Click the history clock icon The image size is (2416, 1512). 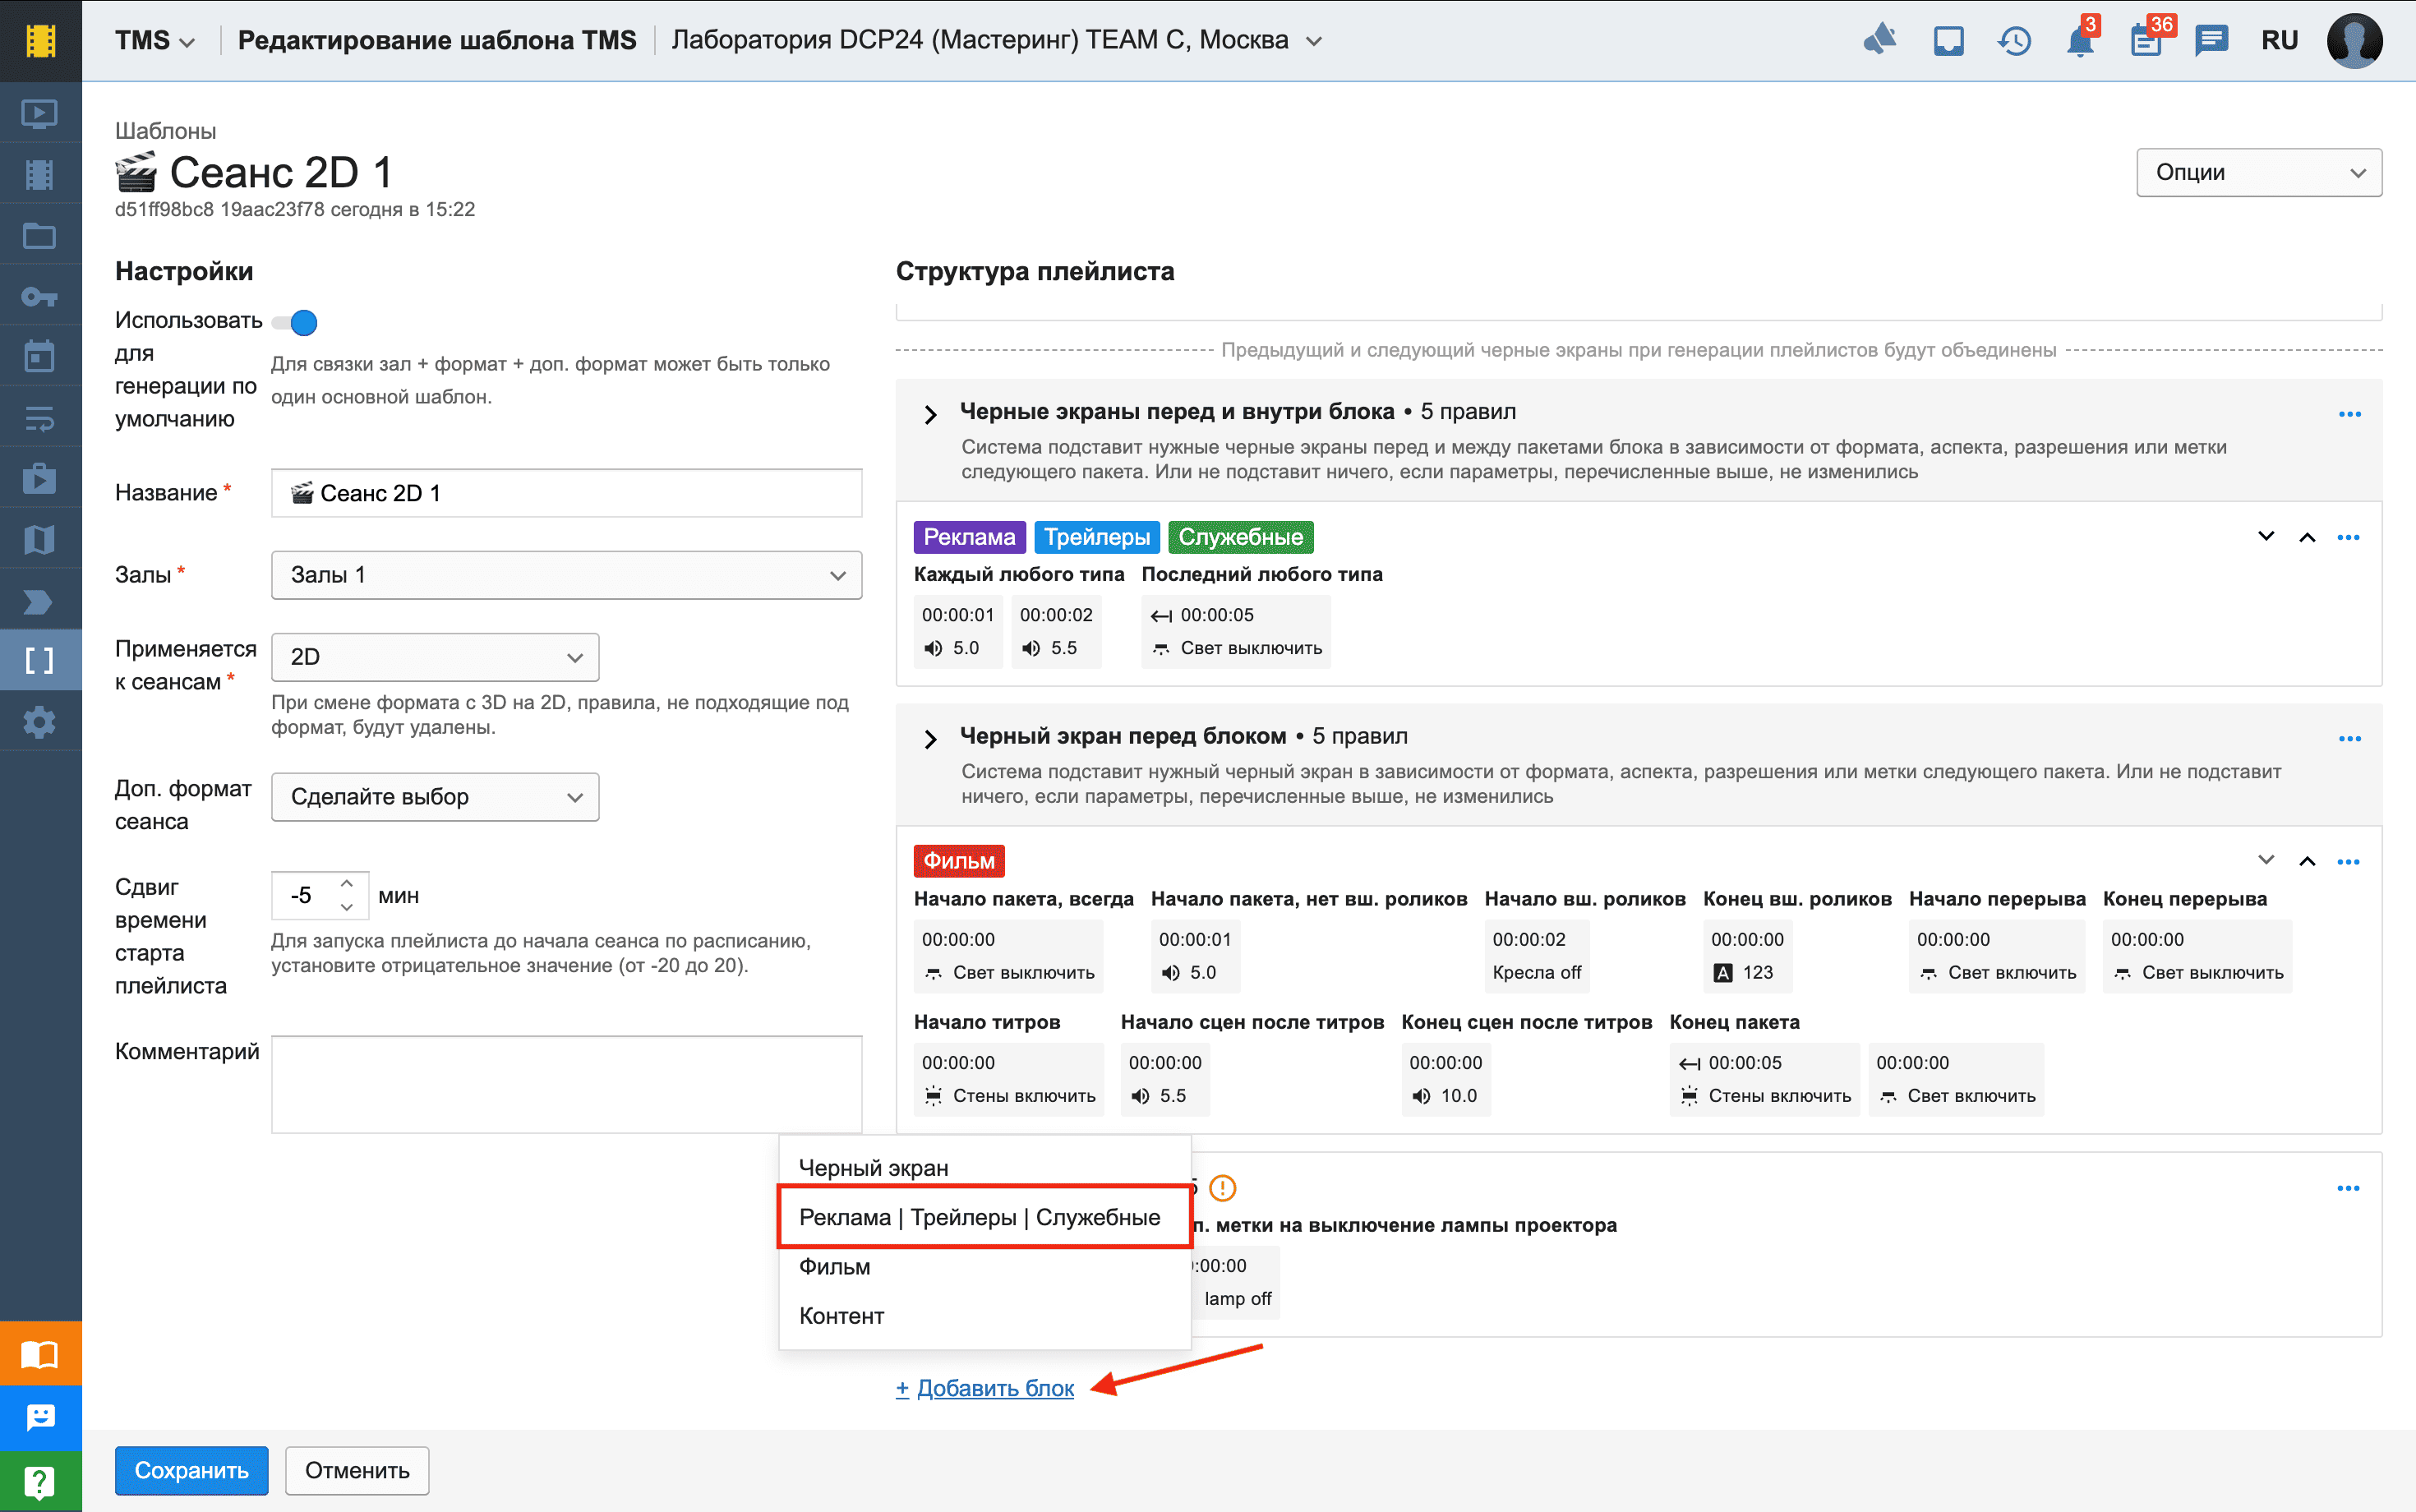click(2014, 41)
